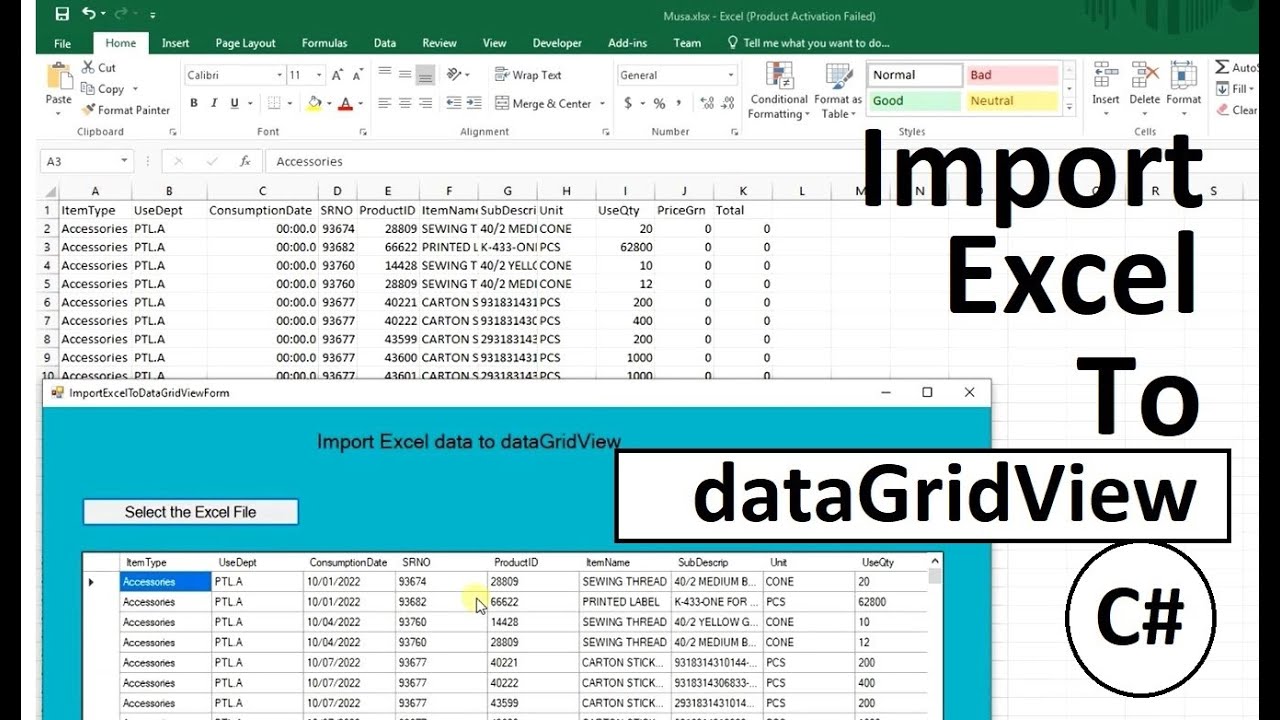Toggle Wrap Text
Viewport: 1280px width, 720px height.
[x=529, y=75]
